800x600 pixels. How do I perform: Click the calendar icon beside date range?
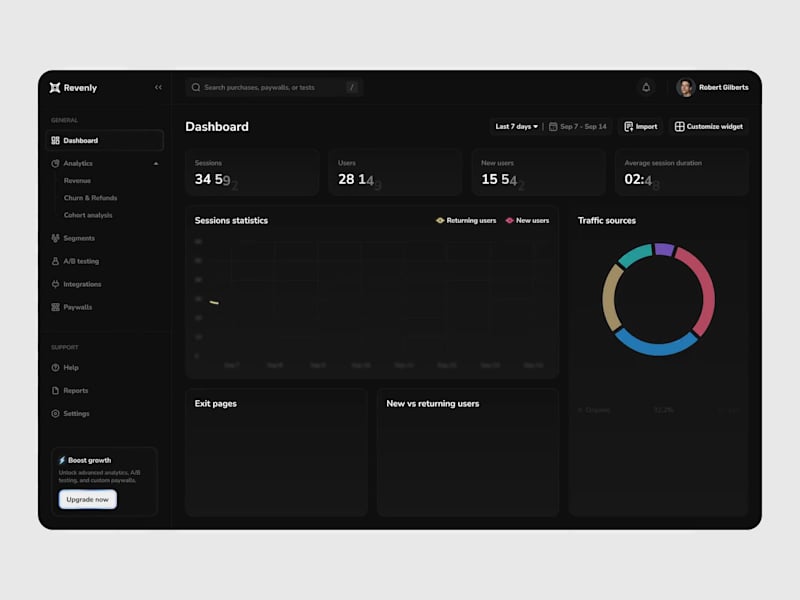click(552, 126)
